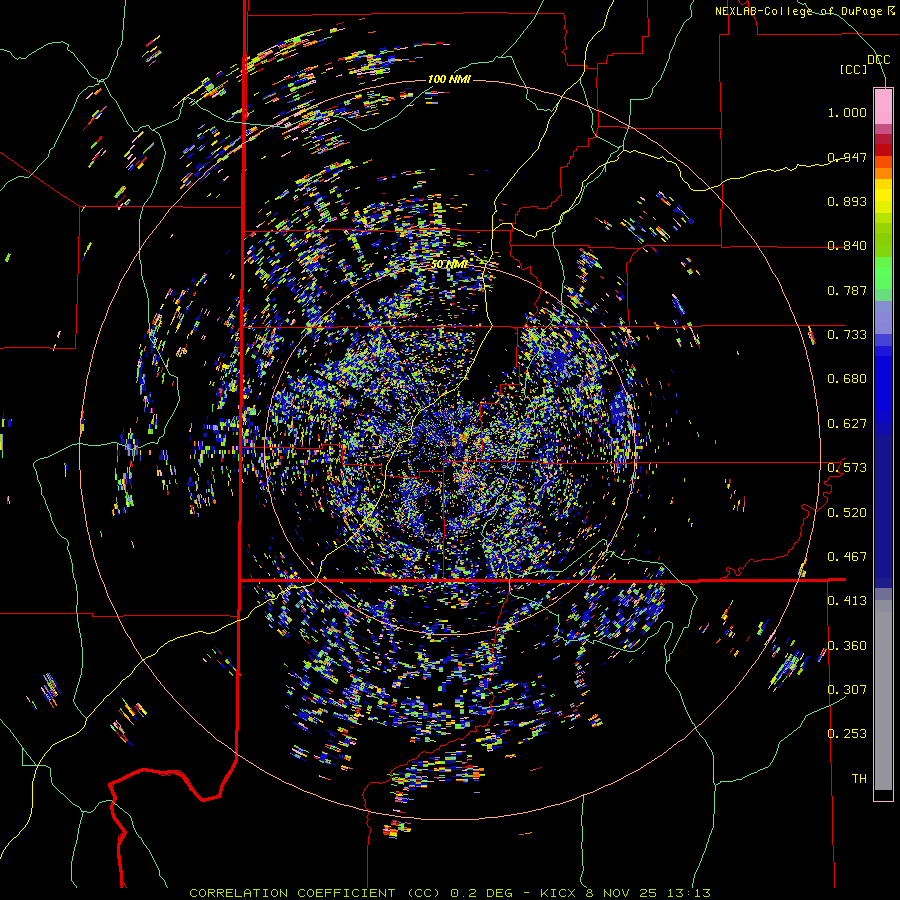Select the 0.787 color scale value
Image resolution: width=900 pixels, height=900 pixels.
(847, 290)
